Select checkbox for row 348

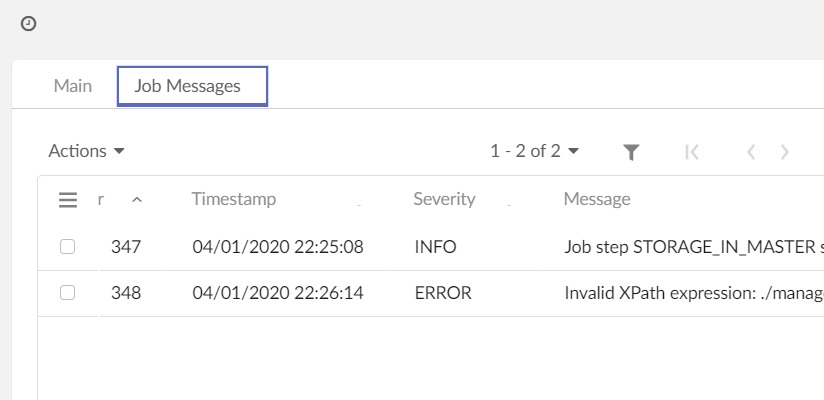coord(68,293)
